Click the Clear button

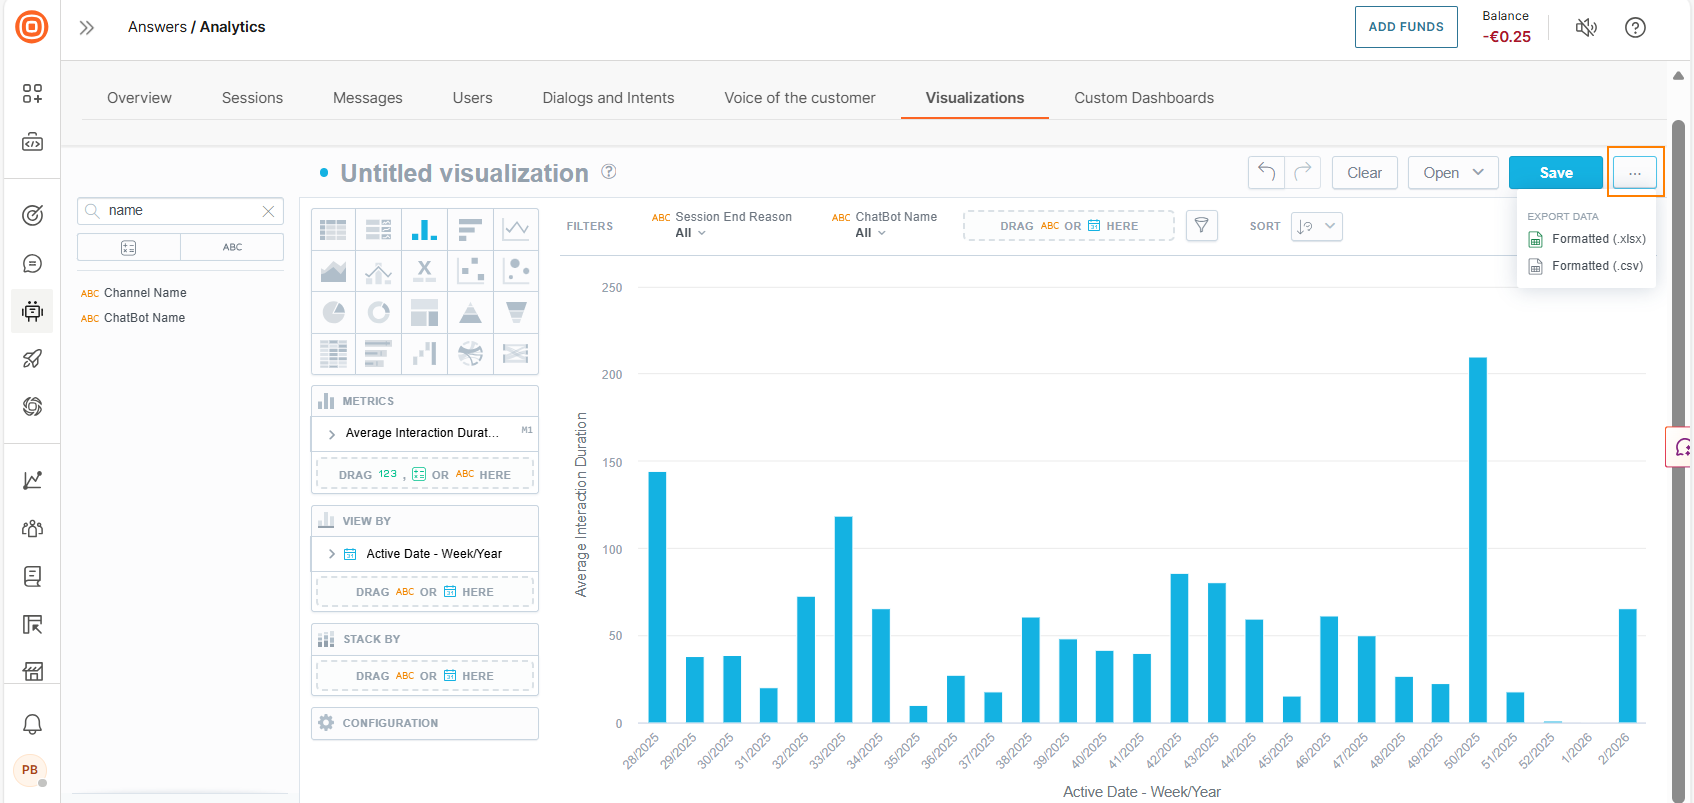click(x=1364, y=172)
